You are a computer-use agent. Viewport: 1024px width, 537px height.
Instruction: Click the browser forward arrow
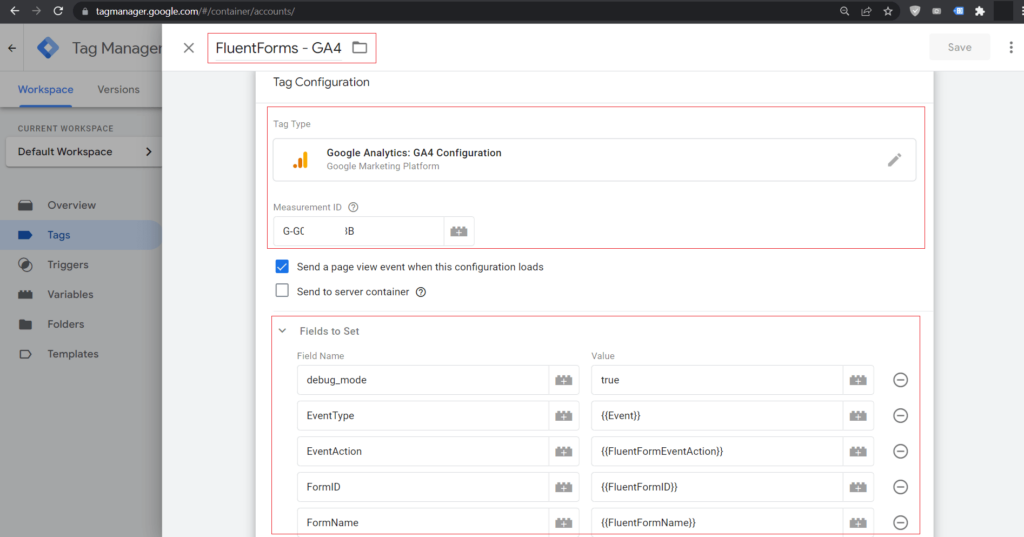(x=37, y=11)
